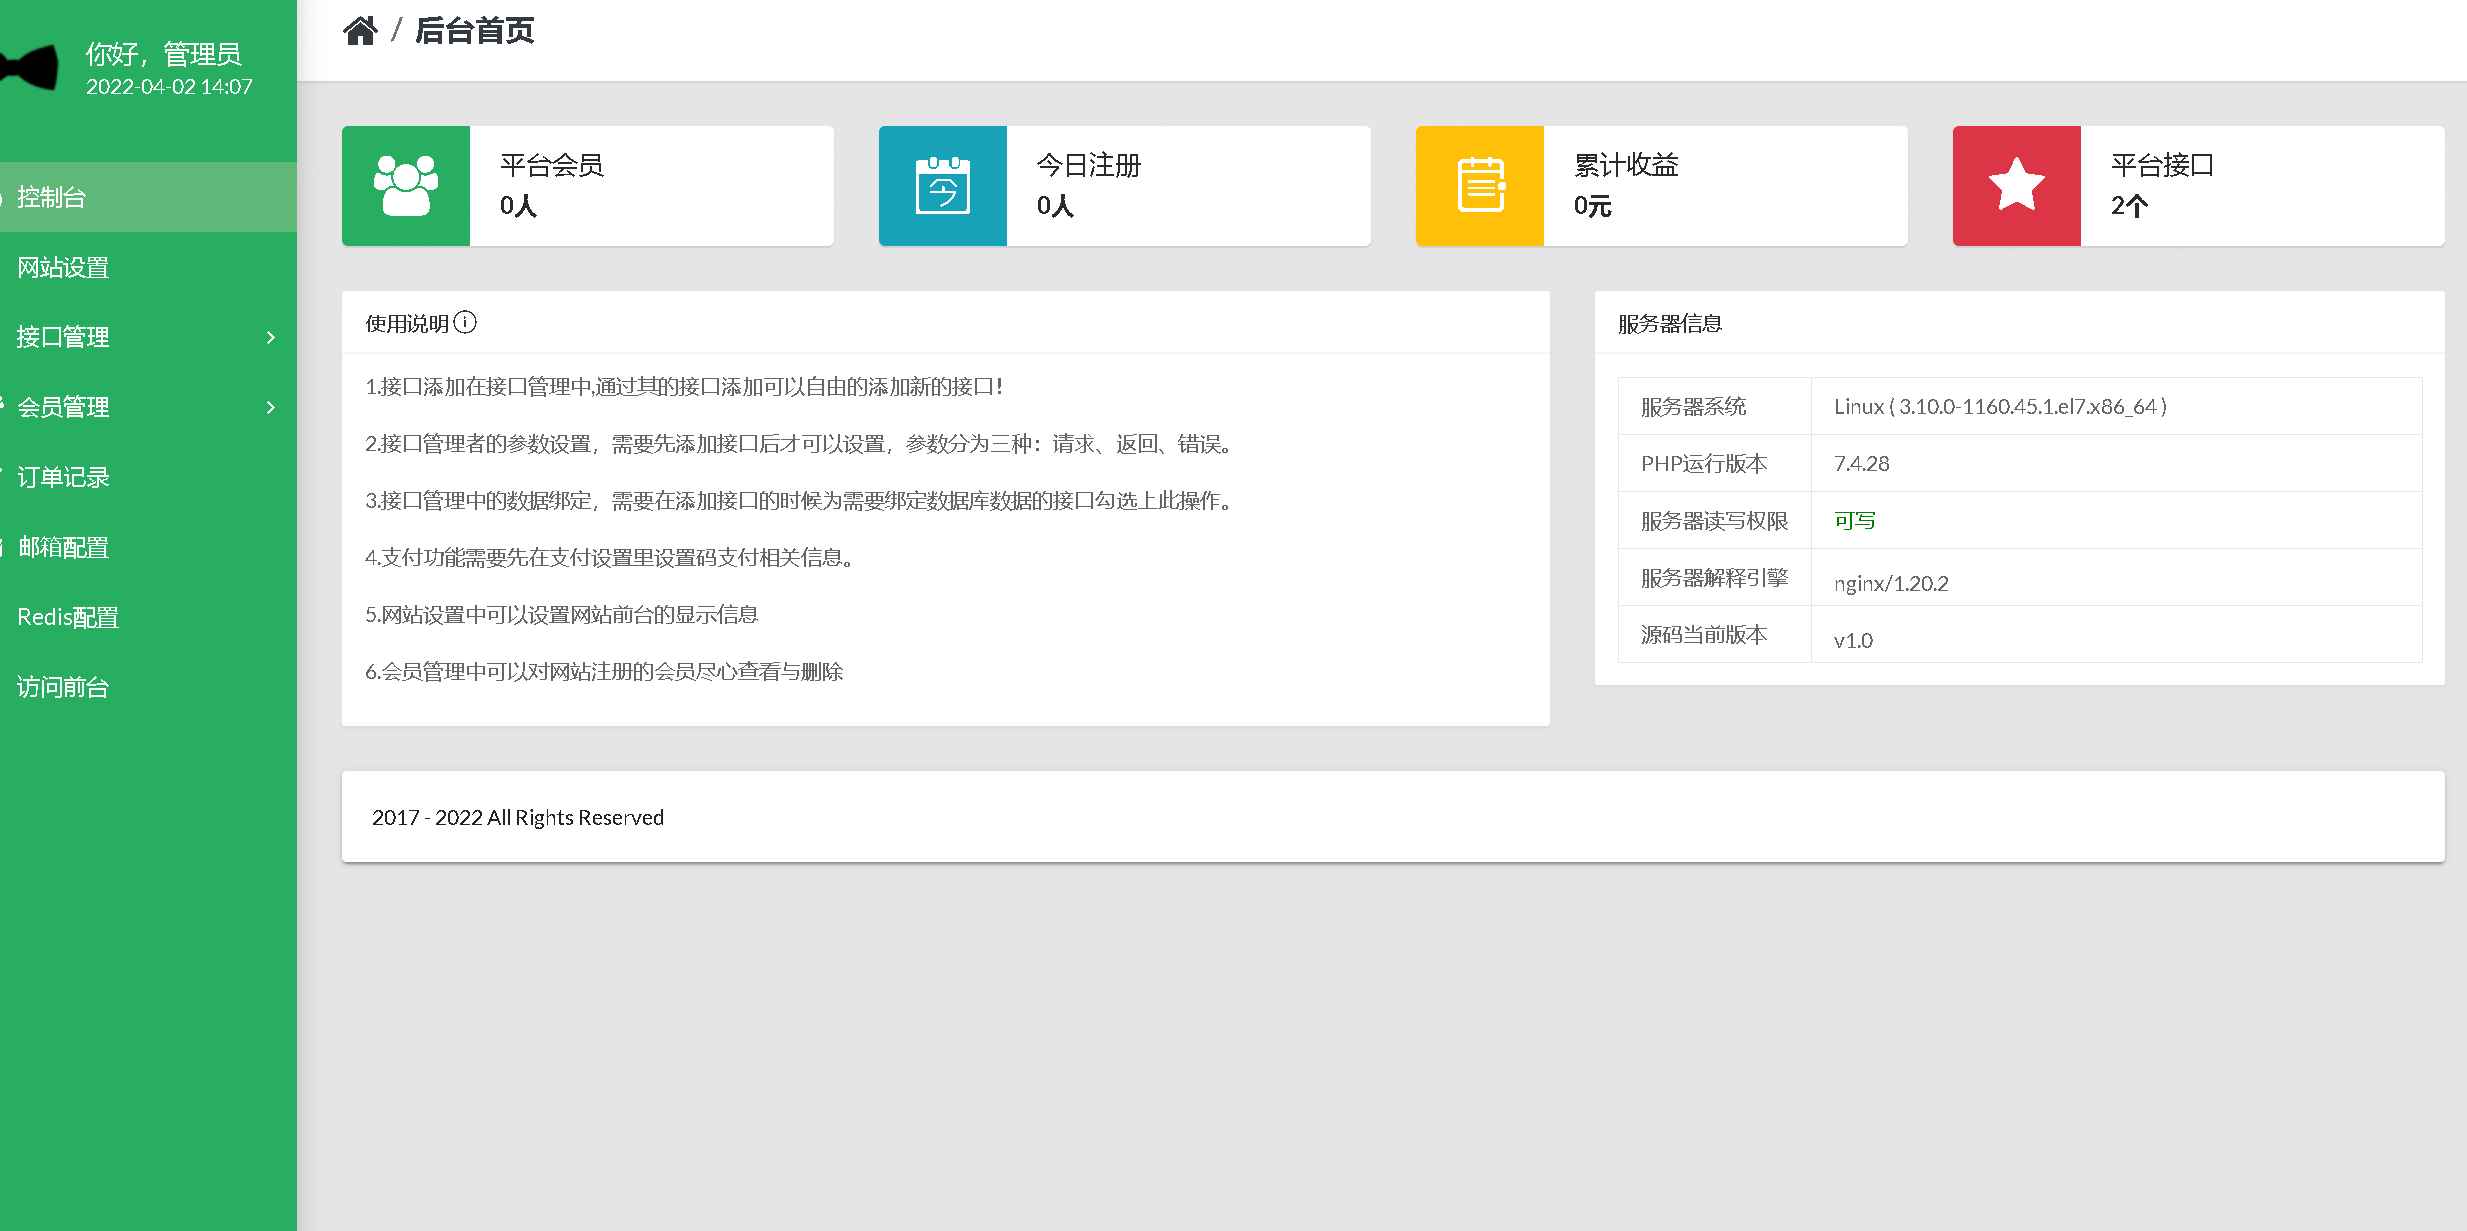The height and width of the screenshot is (1231, 2467).
Task: Click 访问前台 to view the frontend
Action: point(62,687)
